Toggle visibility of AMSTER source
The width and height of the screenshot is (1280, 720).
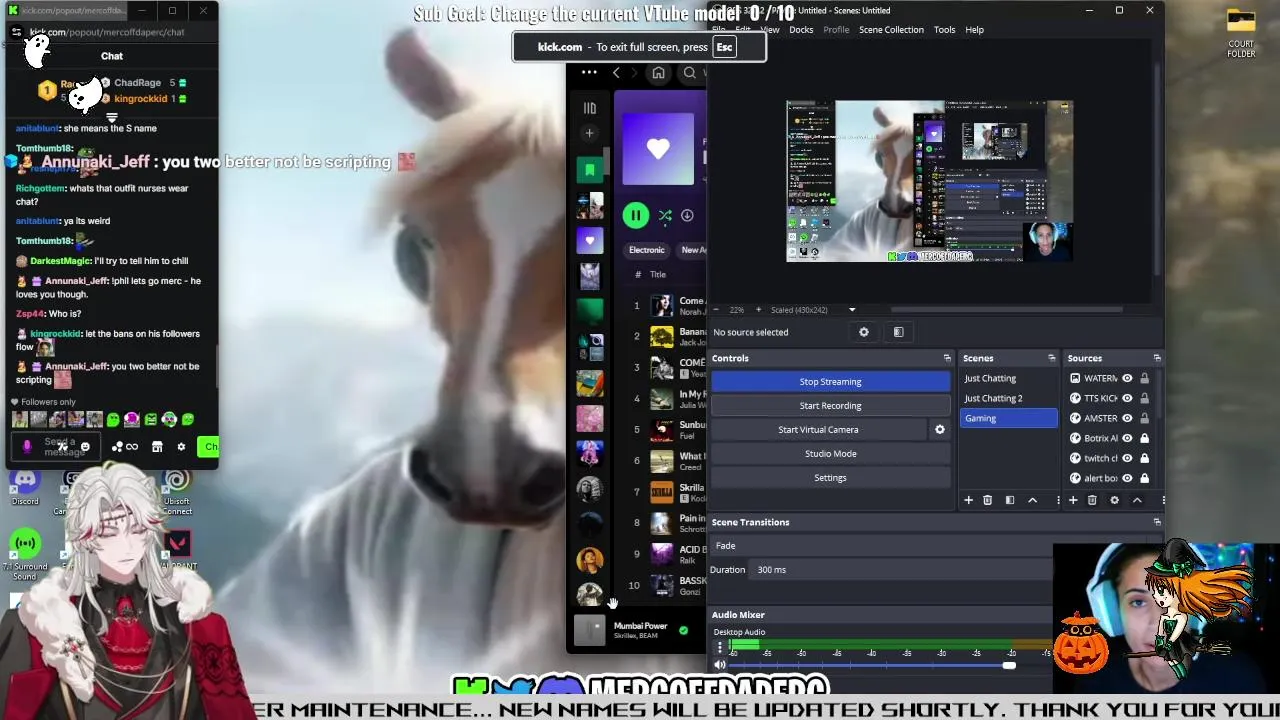pos(1127,418)
